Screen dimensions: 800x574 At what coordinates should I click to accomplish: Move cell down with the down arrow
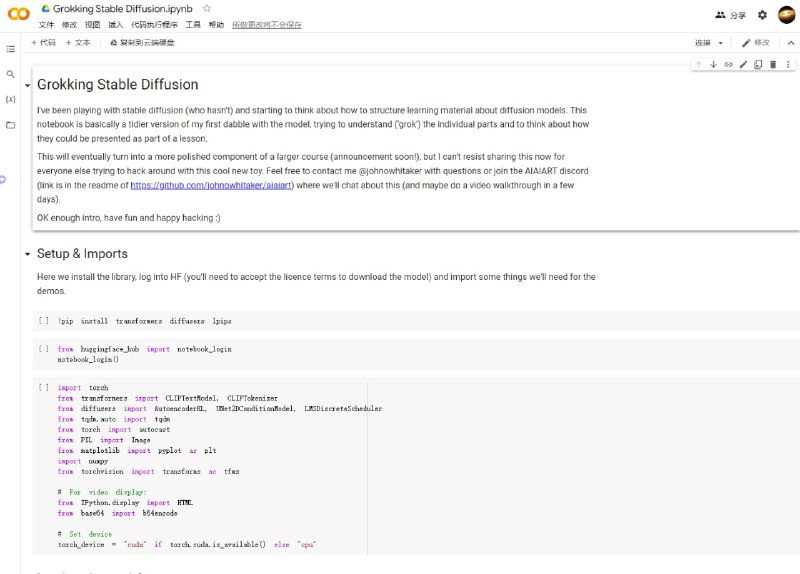(x=713, y=64)
